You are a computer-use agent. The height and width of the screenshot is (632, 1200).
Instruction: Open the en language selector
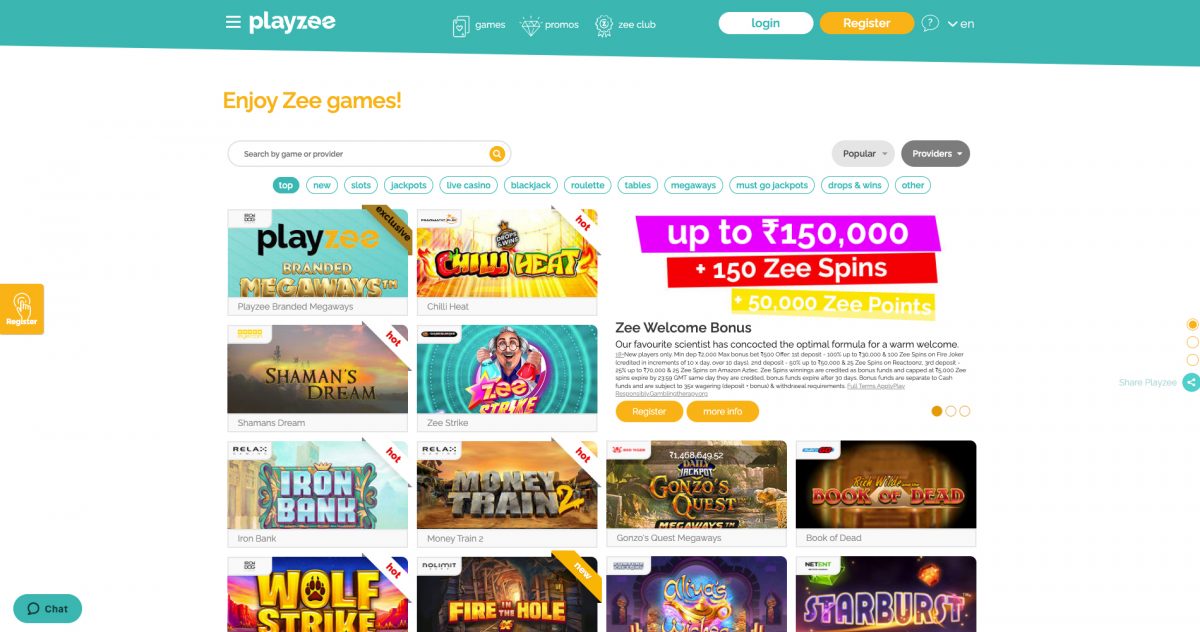(x=961, y=23)
